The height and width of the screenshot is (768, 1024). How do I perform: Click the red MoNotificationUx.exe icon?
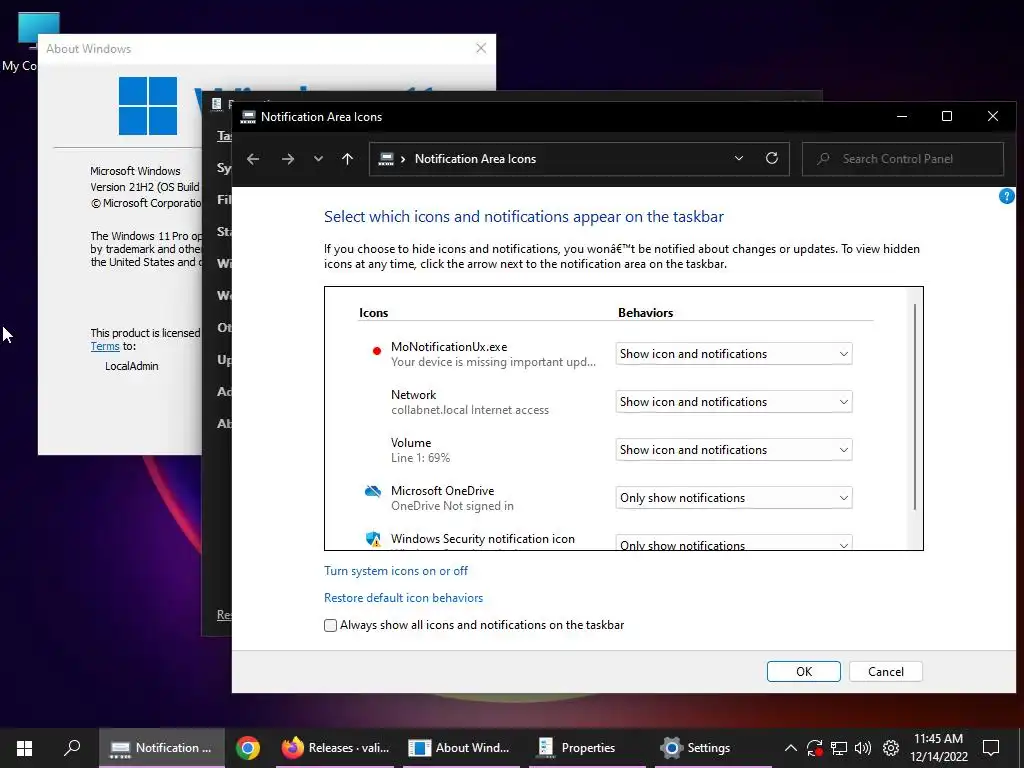click(x=376, y=351)
